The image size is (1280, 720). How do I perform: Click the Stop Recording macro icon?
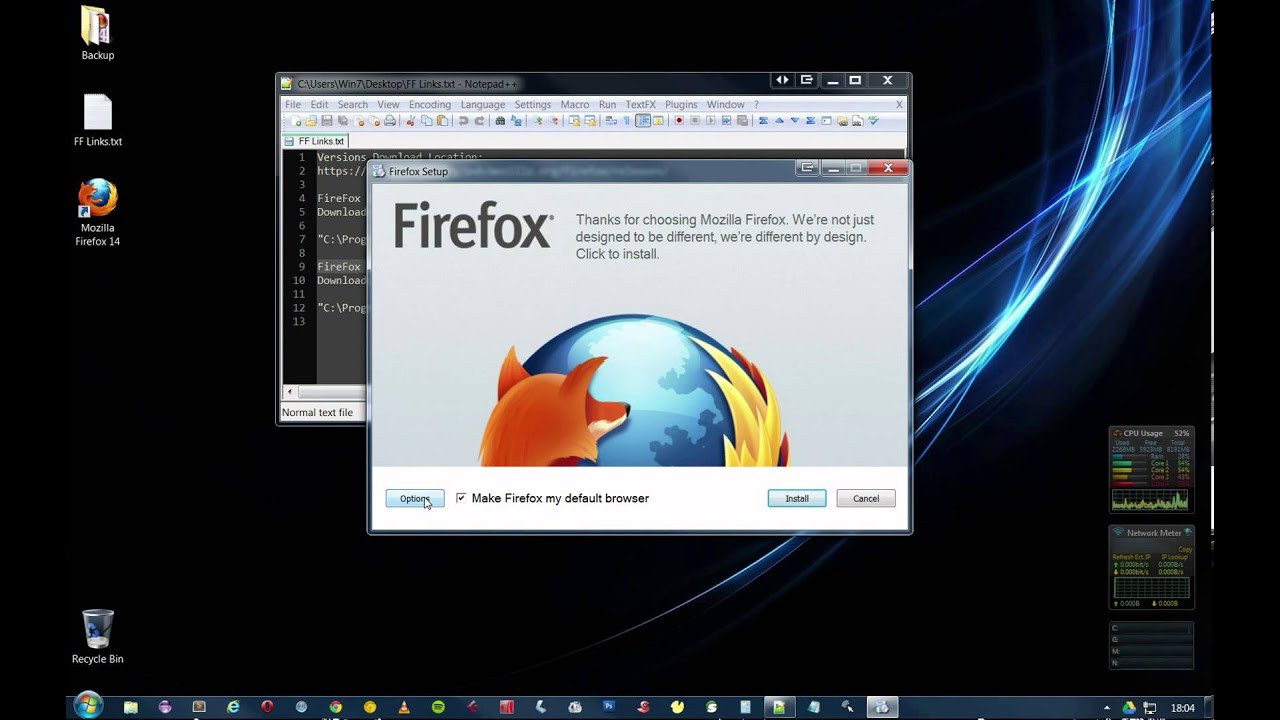click(x=695, y=121)
